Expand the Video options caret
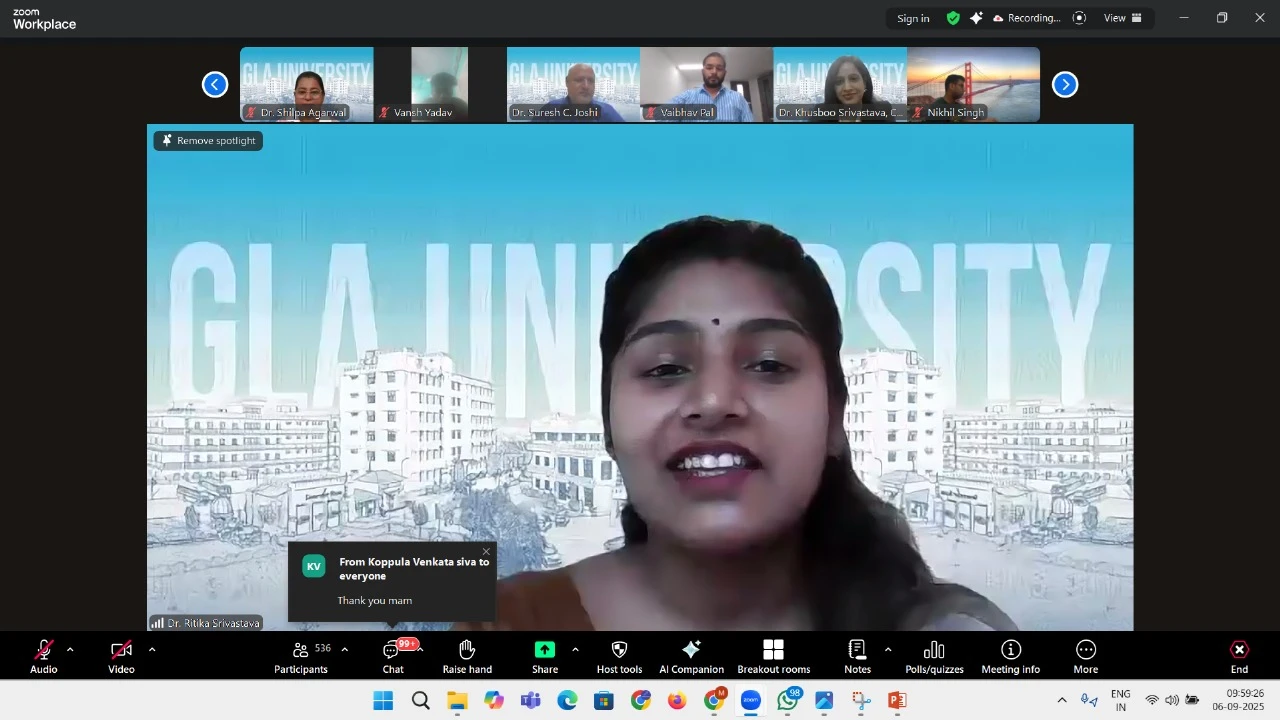Image resolution: width=1280 pixels, height=720 pixels. coord(152,650)
